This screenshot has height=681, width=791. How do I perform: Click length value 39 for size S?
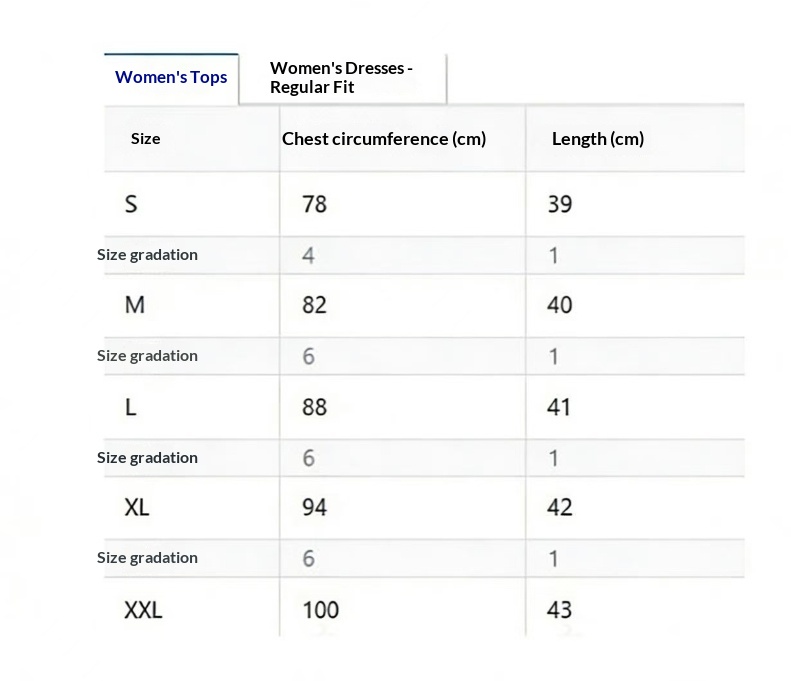click(560, 204)
